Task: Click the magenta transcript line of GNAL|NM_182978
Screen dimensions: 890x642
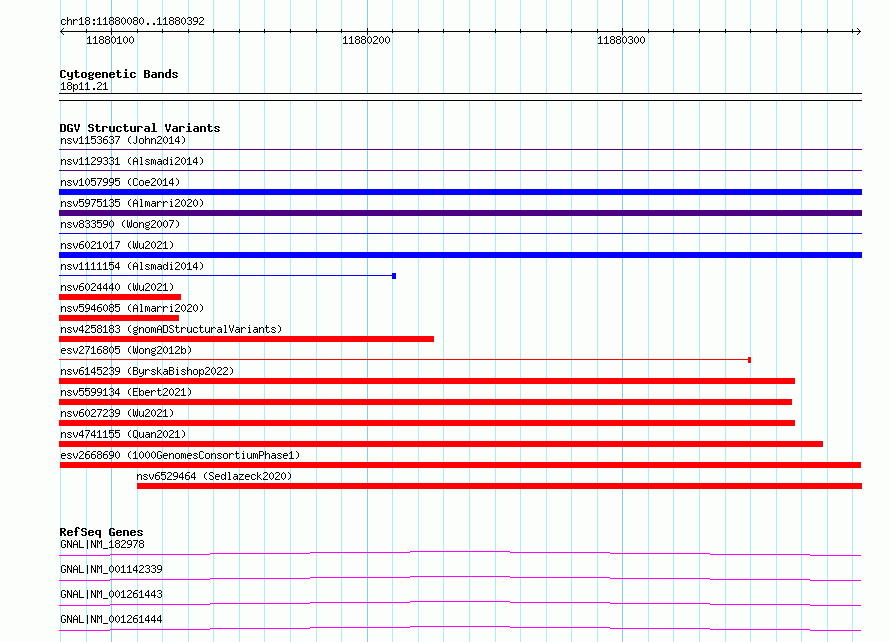Action: click(460, 553)
